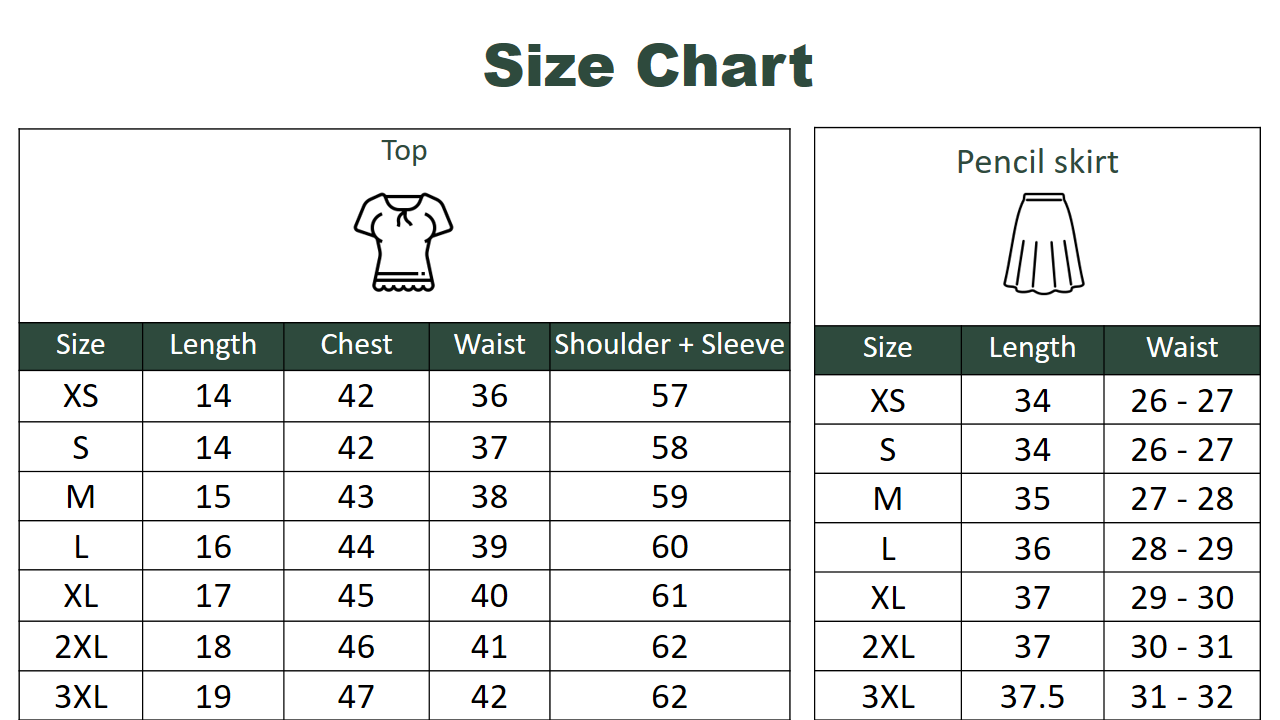Click the Shoulder + Sleeve column header
Viewport: 1280px width, 720px height.
[669, 345]
